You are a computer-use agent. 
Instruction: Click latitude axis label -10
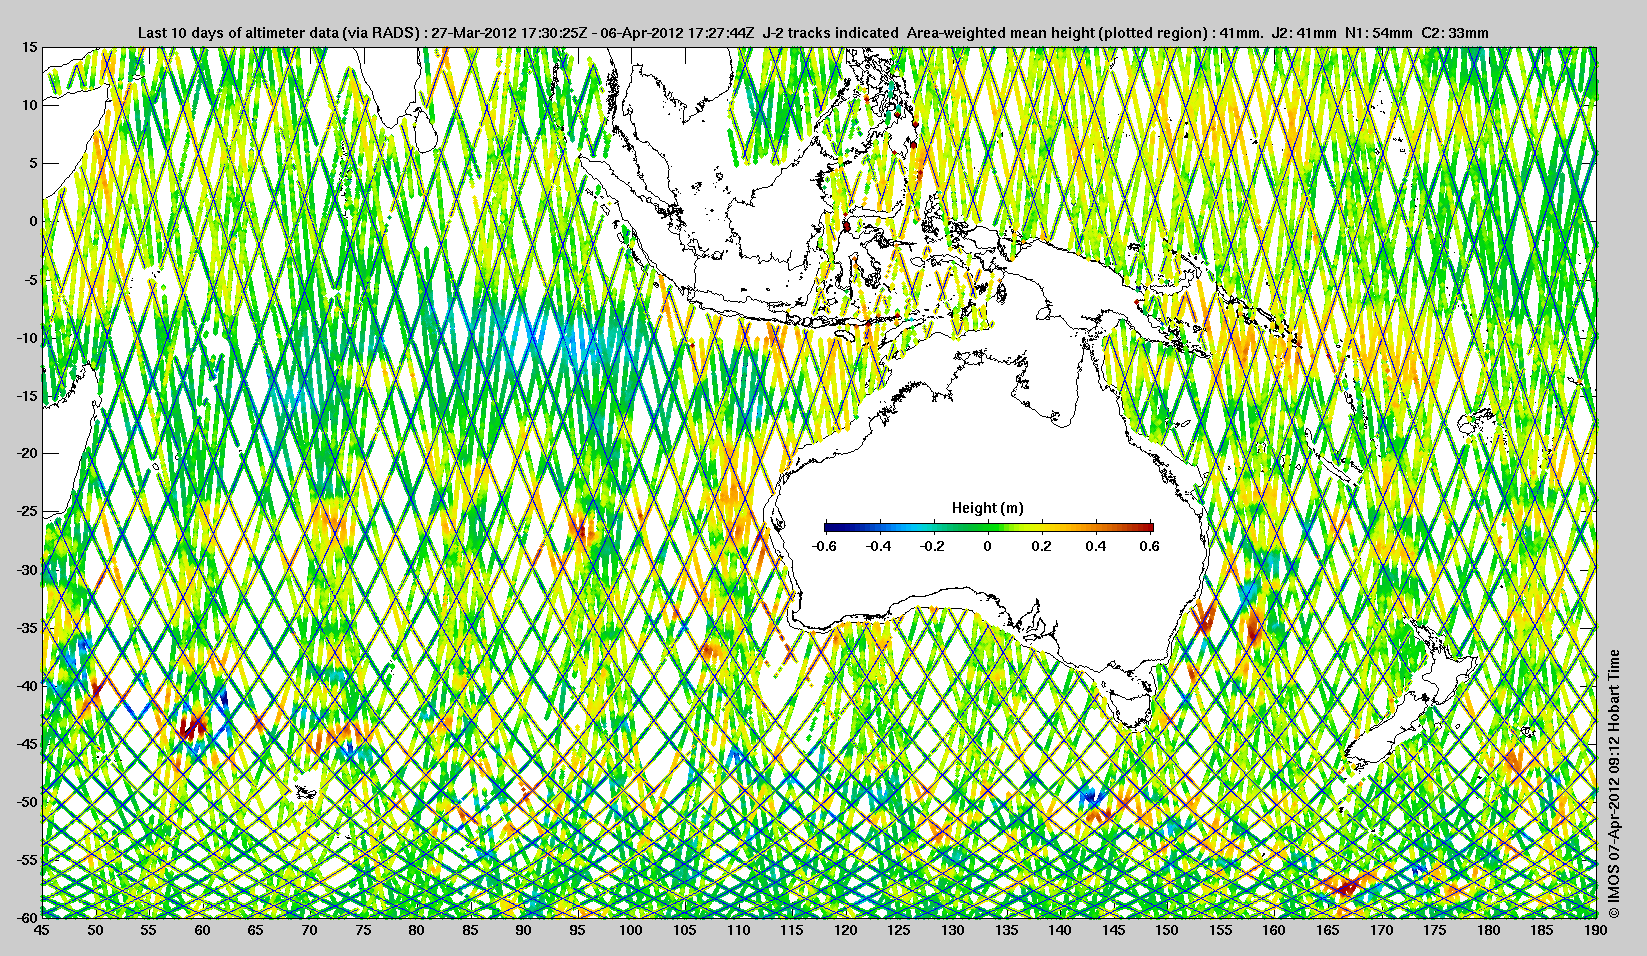[x=28, y=338]
